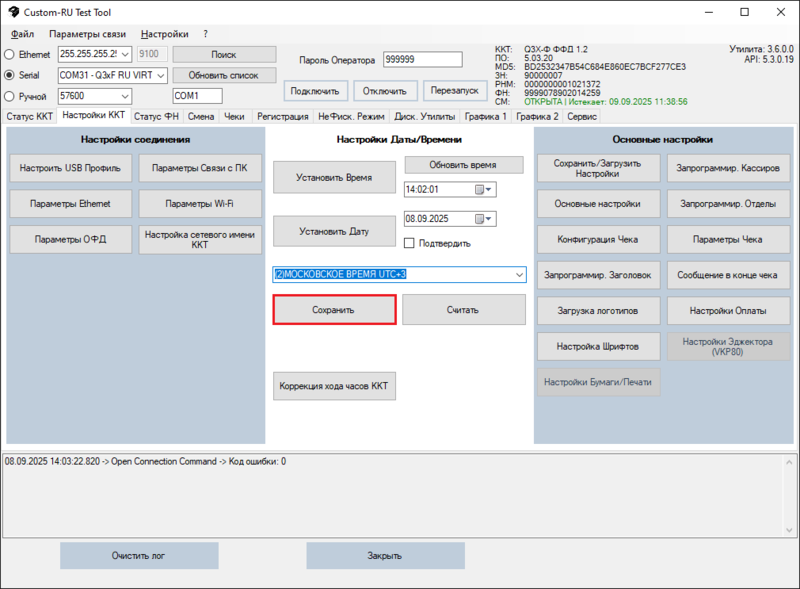The image size is (800, 589).
Task: Click the app icon in title bar
Action: pyautogui.click(x=12, y=12)
